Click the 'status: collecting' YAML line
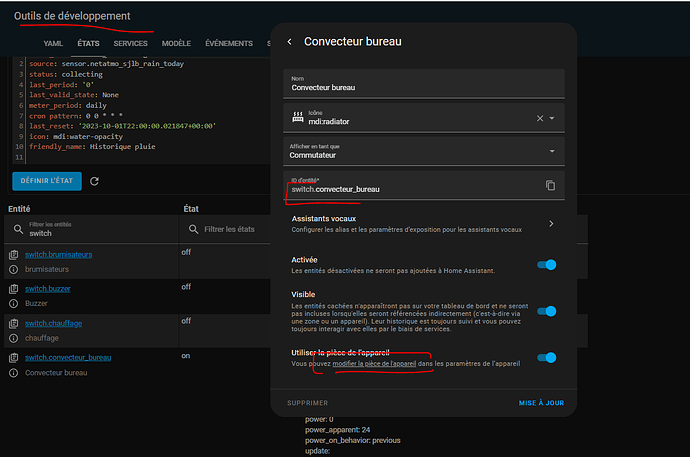Viewport: 690px width, 457px height. pyautogui.click(x=66, y=74)
